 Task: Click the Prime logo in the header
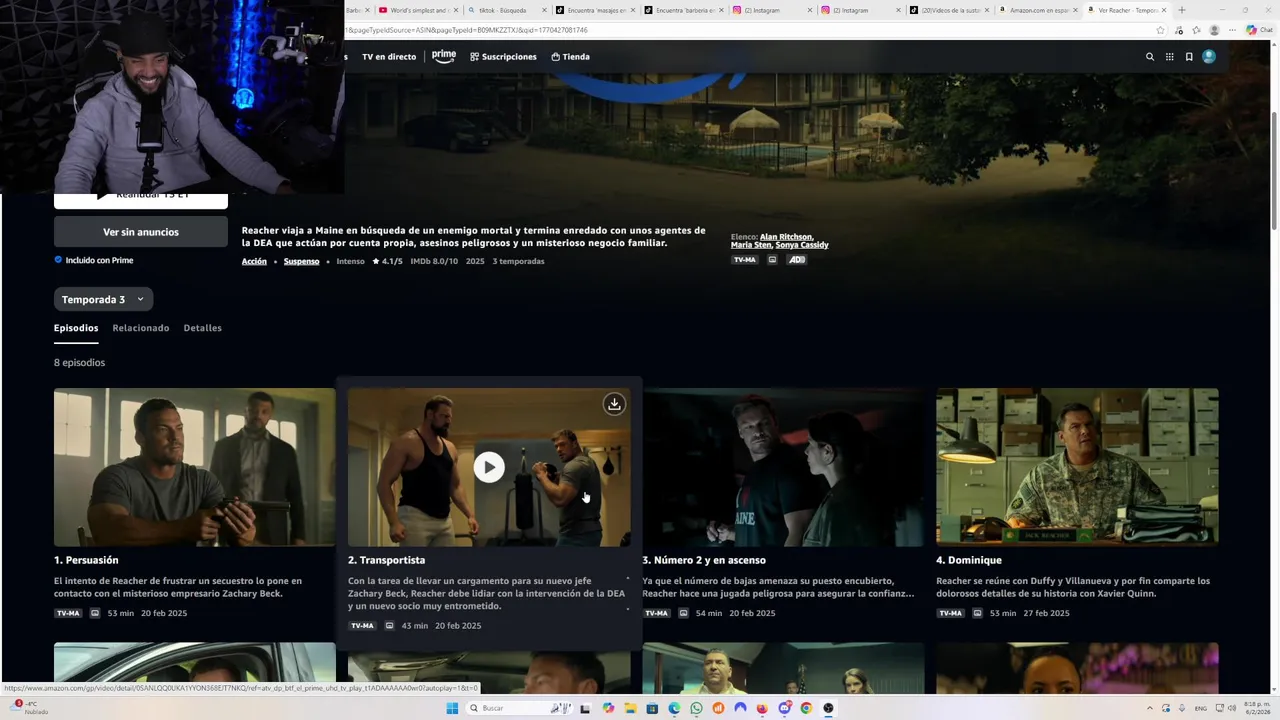[444, 56]
